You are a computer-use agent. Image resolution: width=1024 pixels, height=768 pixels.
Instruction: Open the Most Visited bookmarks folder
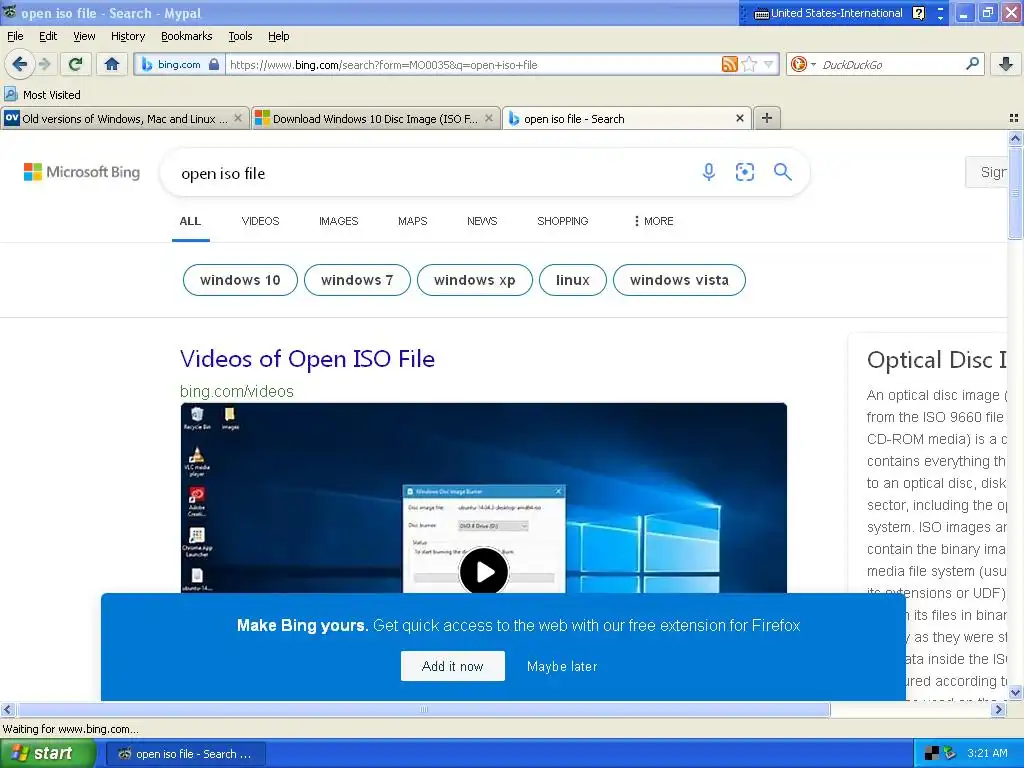coord(42,95)
